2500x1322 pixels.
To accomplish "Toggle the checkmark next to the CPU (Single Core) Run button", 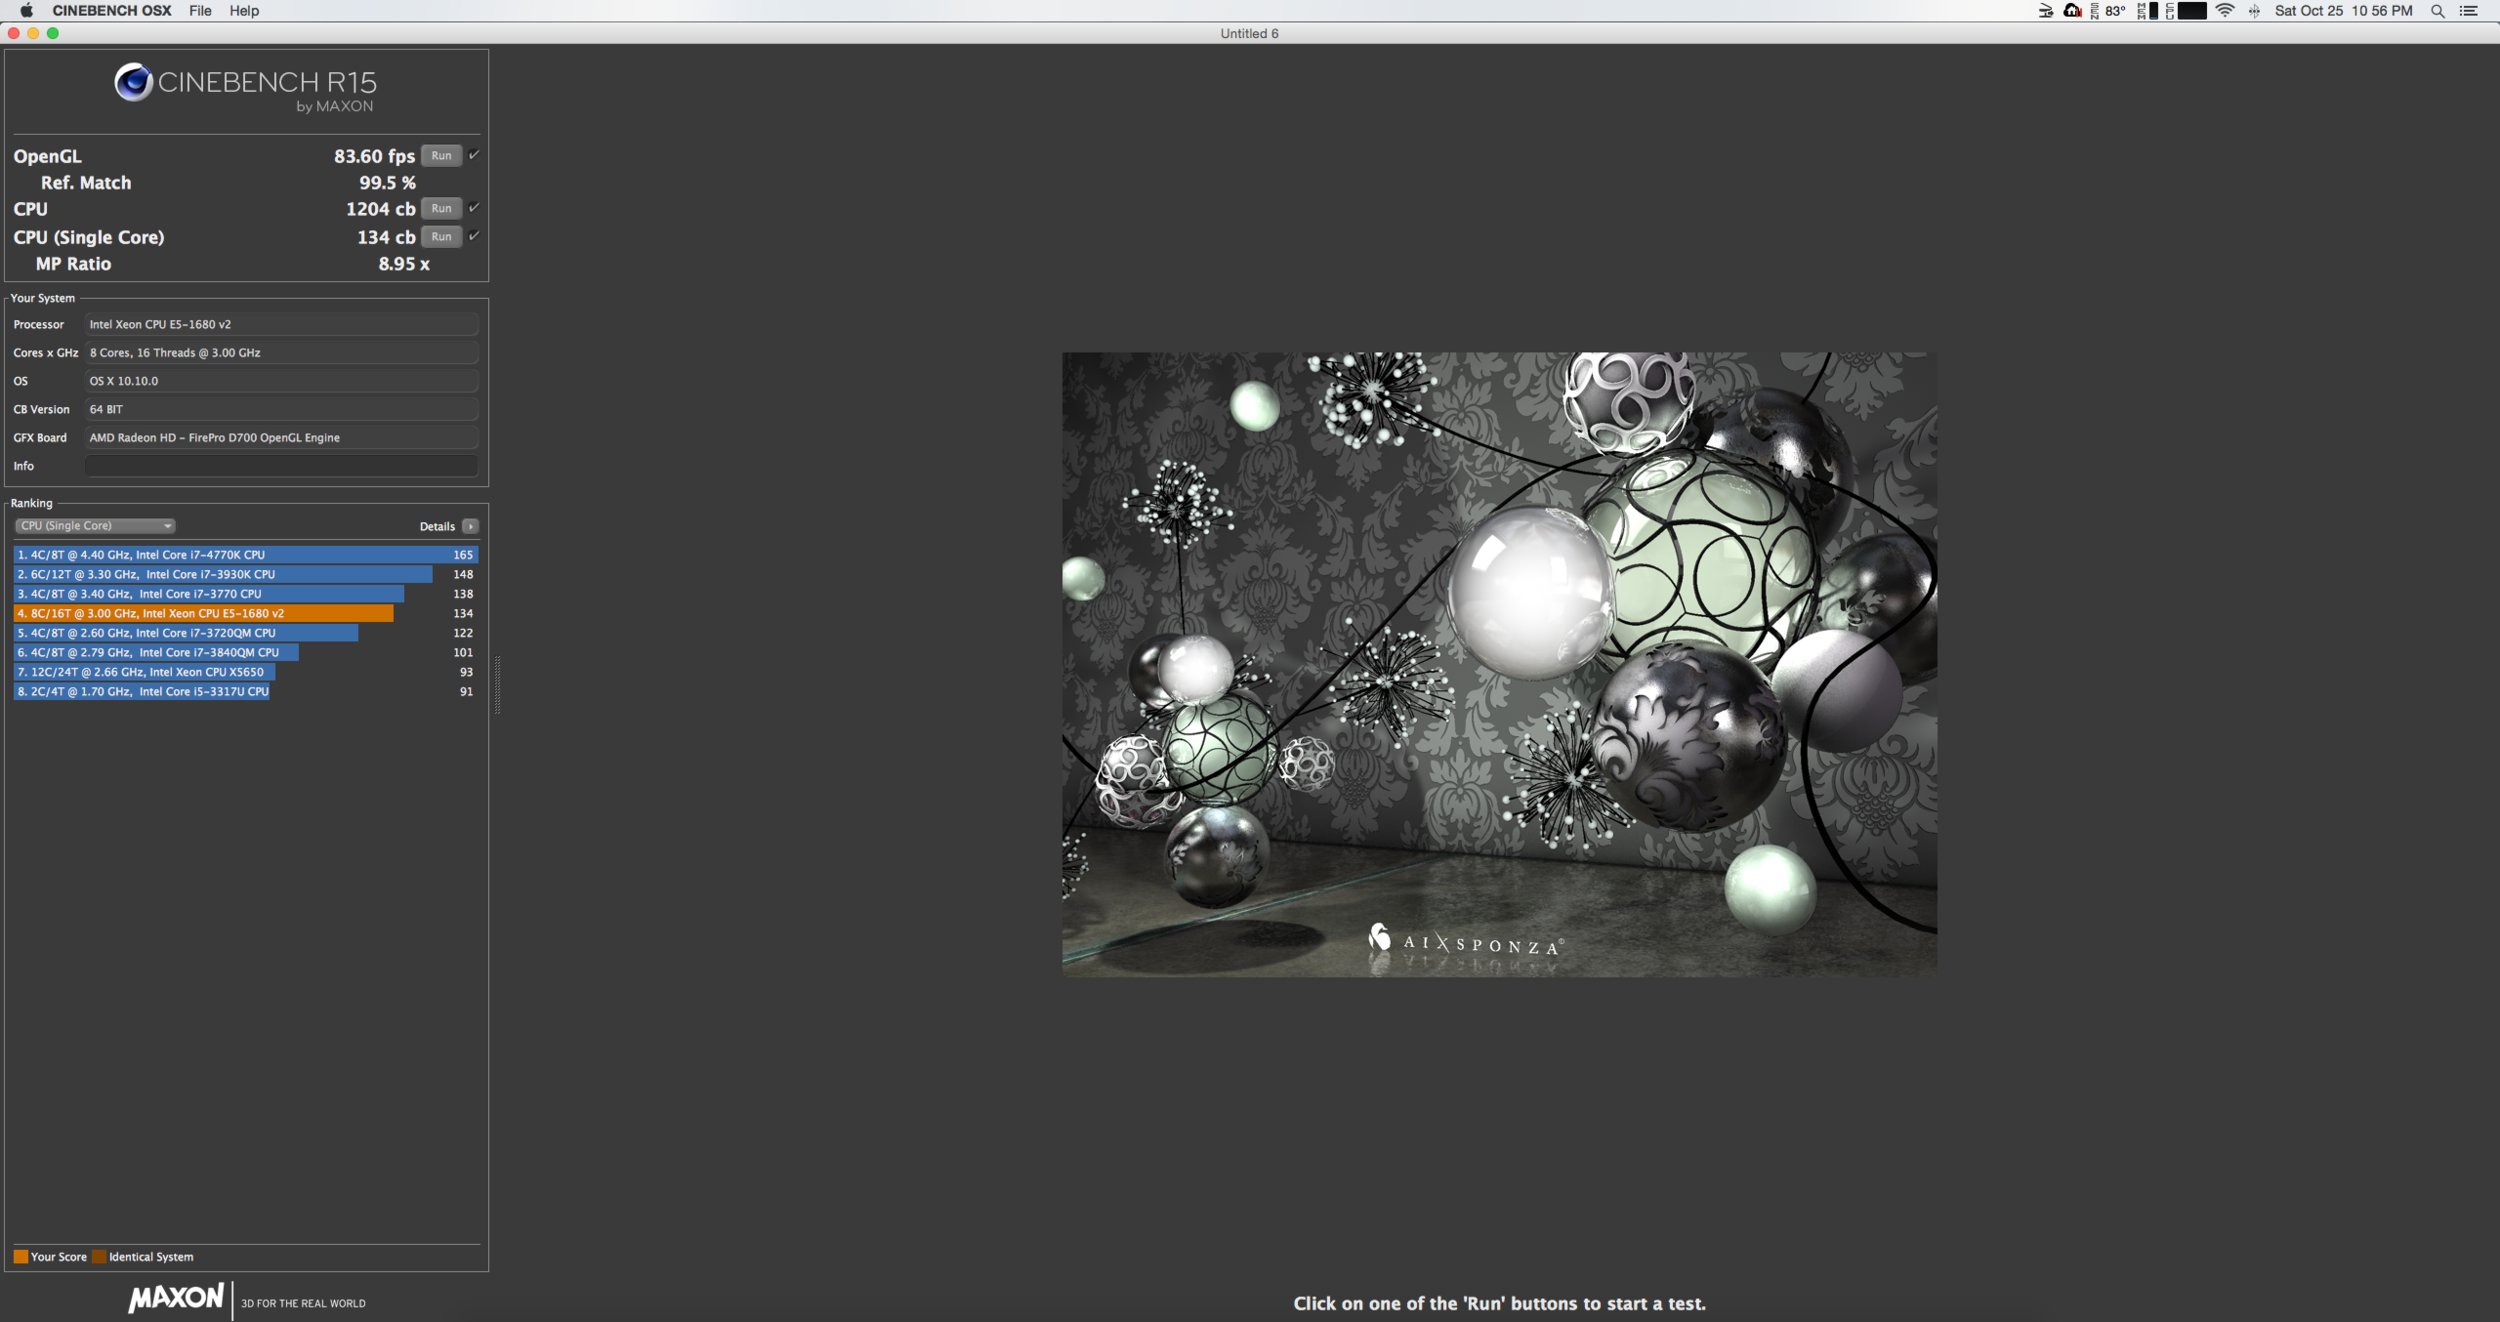I will (x=474, y=236).
